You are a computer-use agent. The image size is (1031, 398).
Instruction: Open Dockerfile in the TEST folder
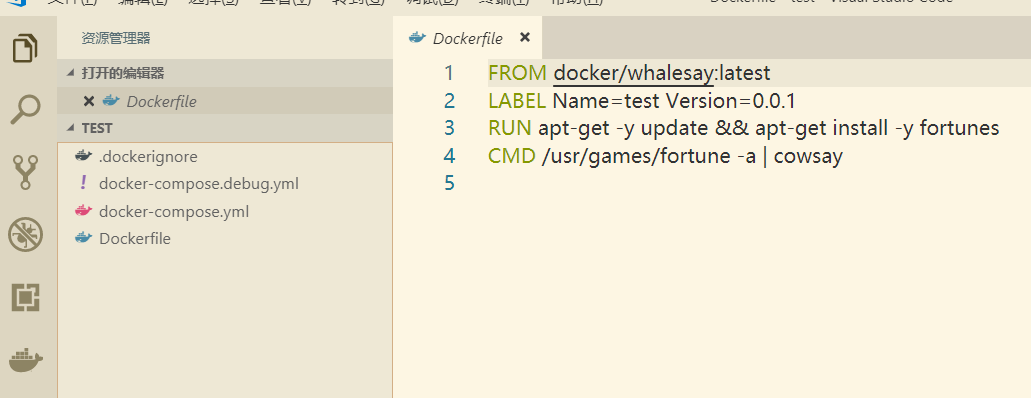pos(225,238)
